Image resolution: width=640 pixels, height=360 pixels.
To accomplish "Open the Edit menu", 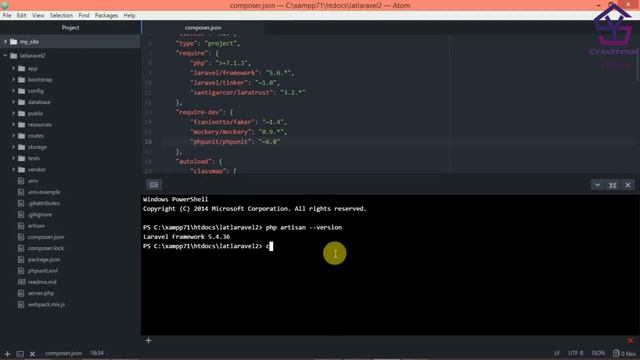I will (22, 16).
